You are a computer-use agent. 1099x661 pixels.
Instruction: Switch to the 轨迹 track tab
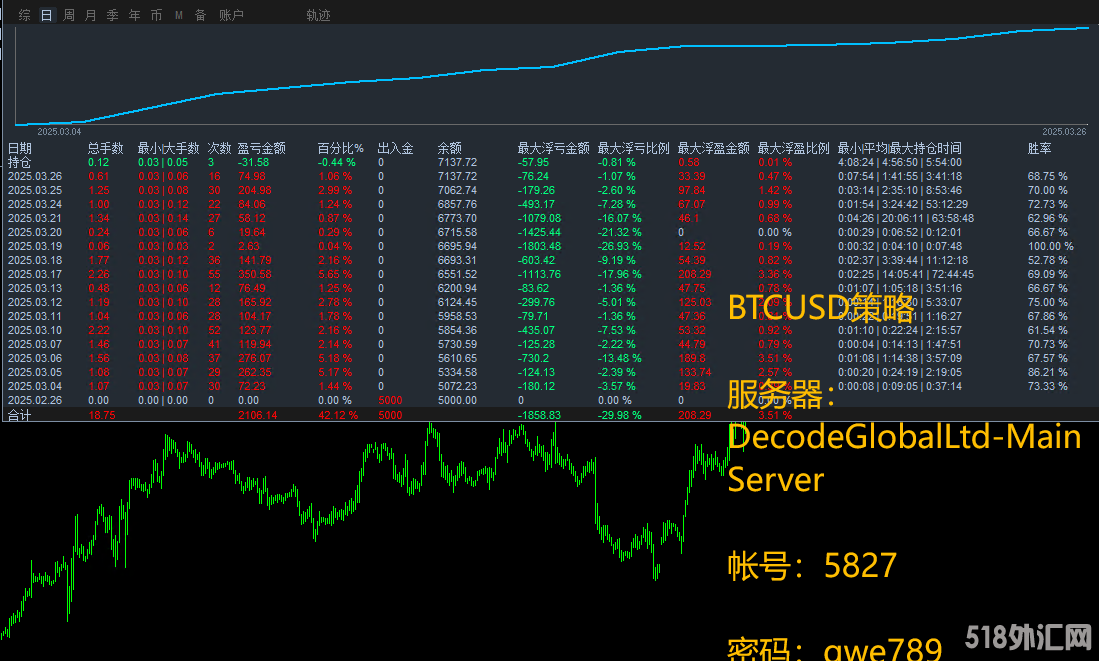click(318, 15)
